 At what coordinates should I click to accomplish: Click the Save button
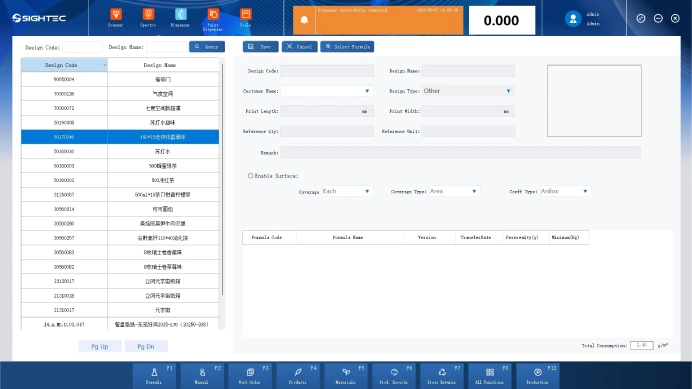click(x=260, y=46)
